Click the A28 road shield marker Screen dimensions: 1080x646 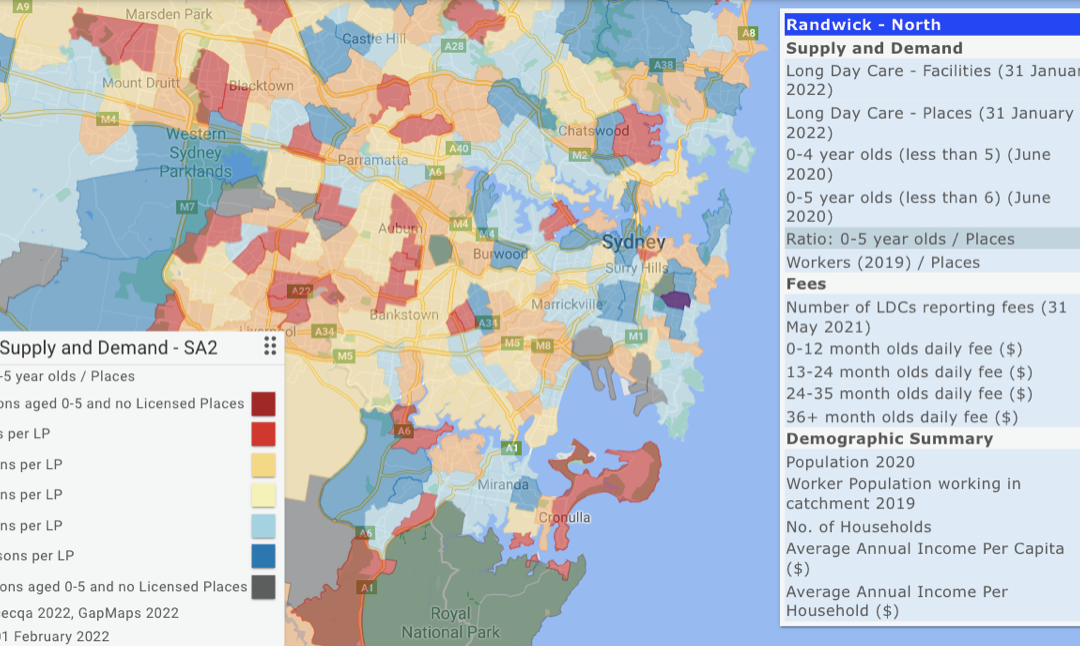[454, 46]
